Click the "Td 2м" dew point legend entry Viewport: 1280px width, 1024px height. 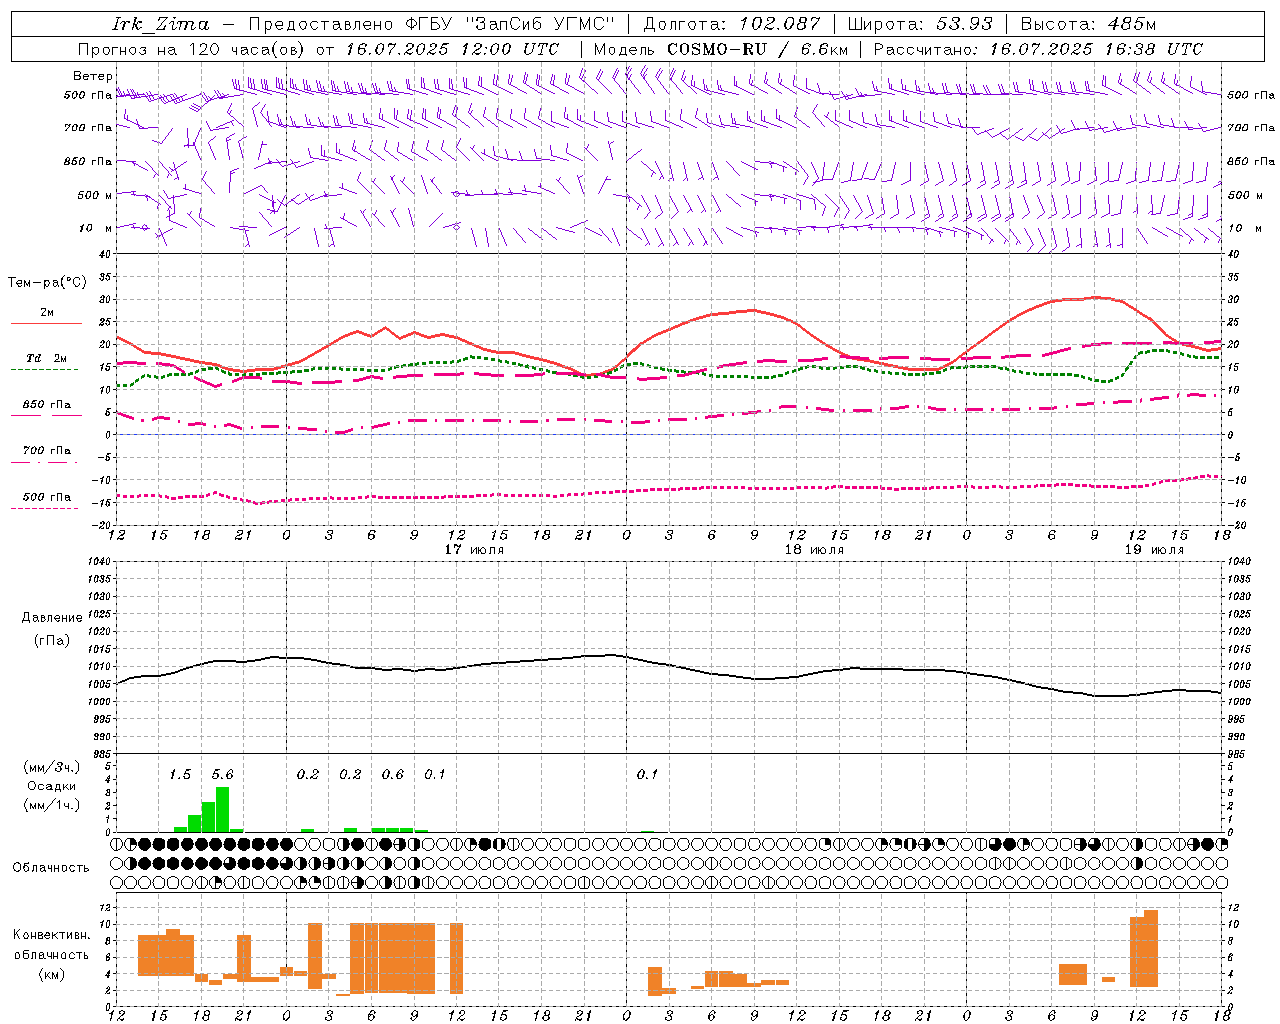click(47, 358)
